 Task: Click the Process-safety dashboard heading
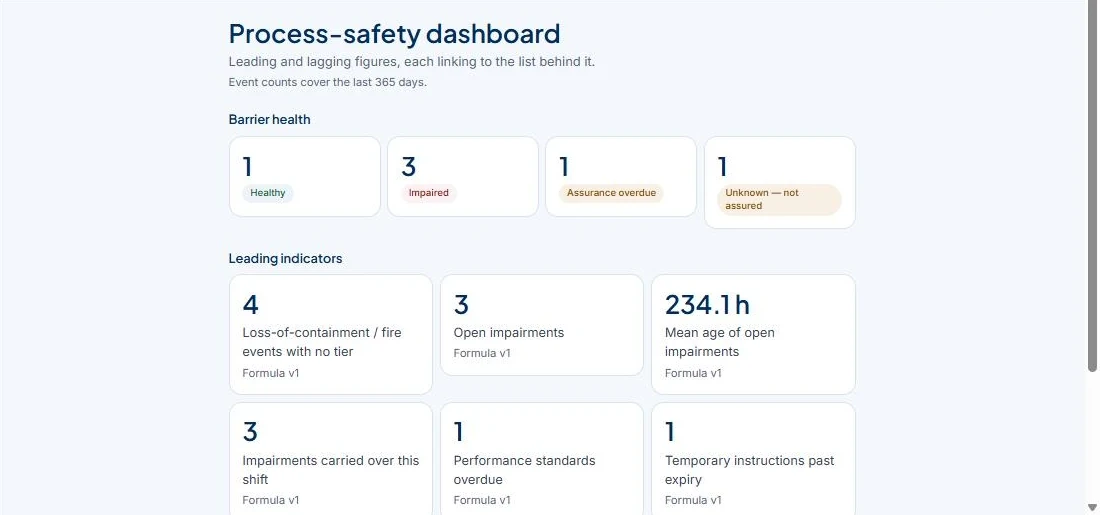[x=394, y=34]
